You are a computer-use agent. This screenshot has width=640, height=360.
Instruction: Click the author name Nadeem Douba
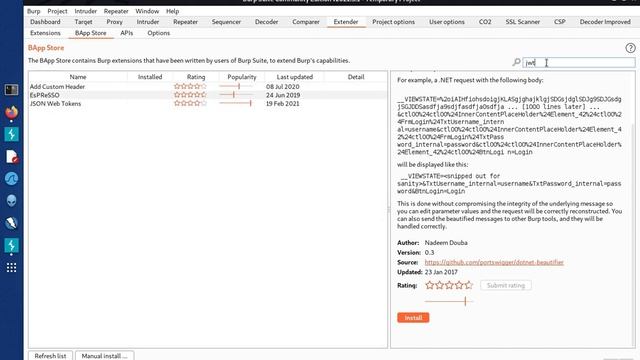(446, 243)
